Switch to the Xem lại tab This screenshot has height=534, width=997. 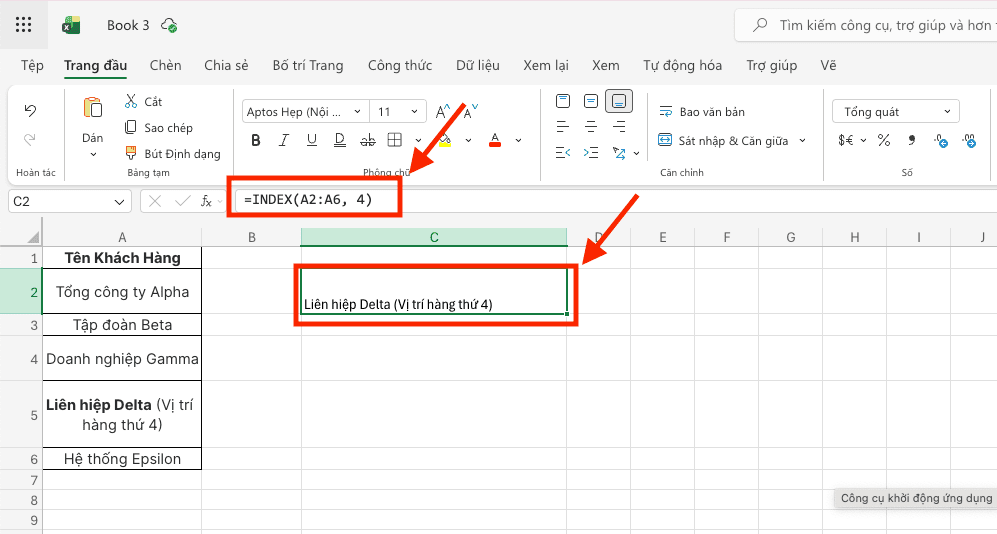(546, 65)
